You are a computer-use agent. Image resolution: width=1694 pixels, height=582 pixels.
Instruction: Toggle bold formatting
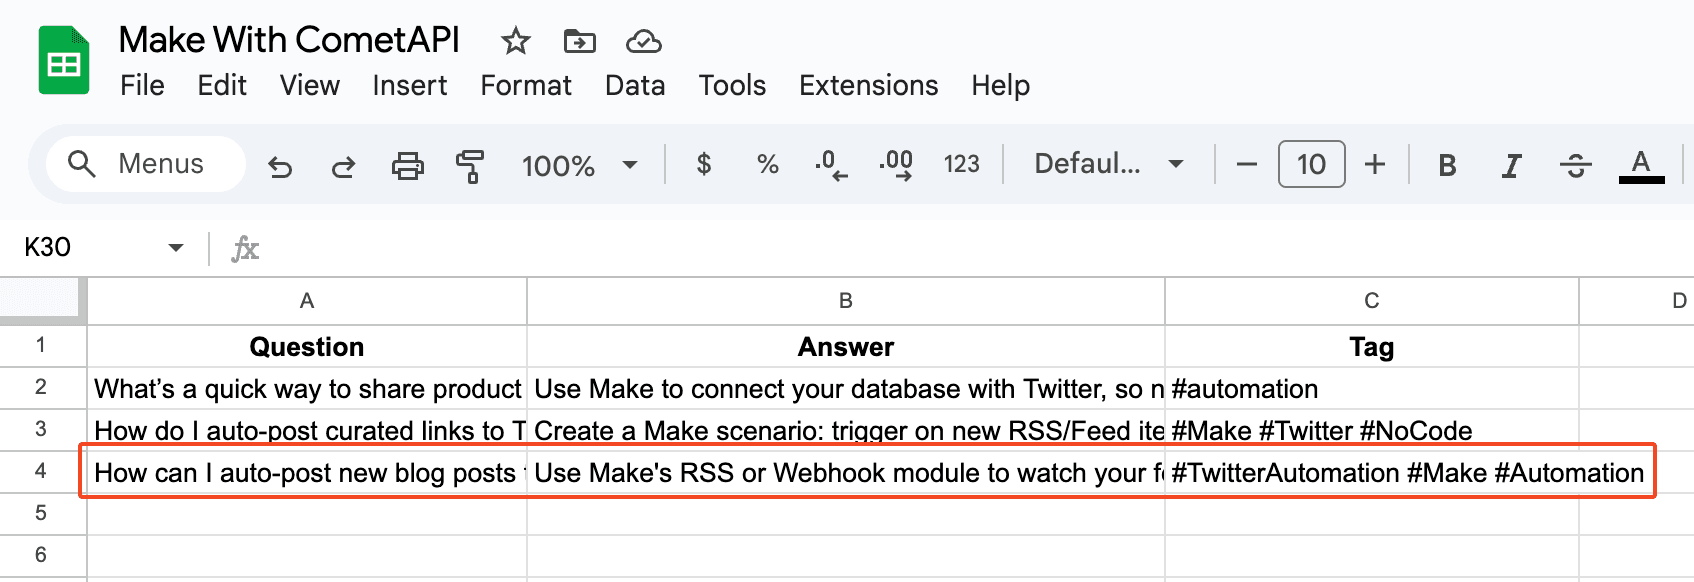pyautogui.click(x=1446, y=165)
